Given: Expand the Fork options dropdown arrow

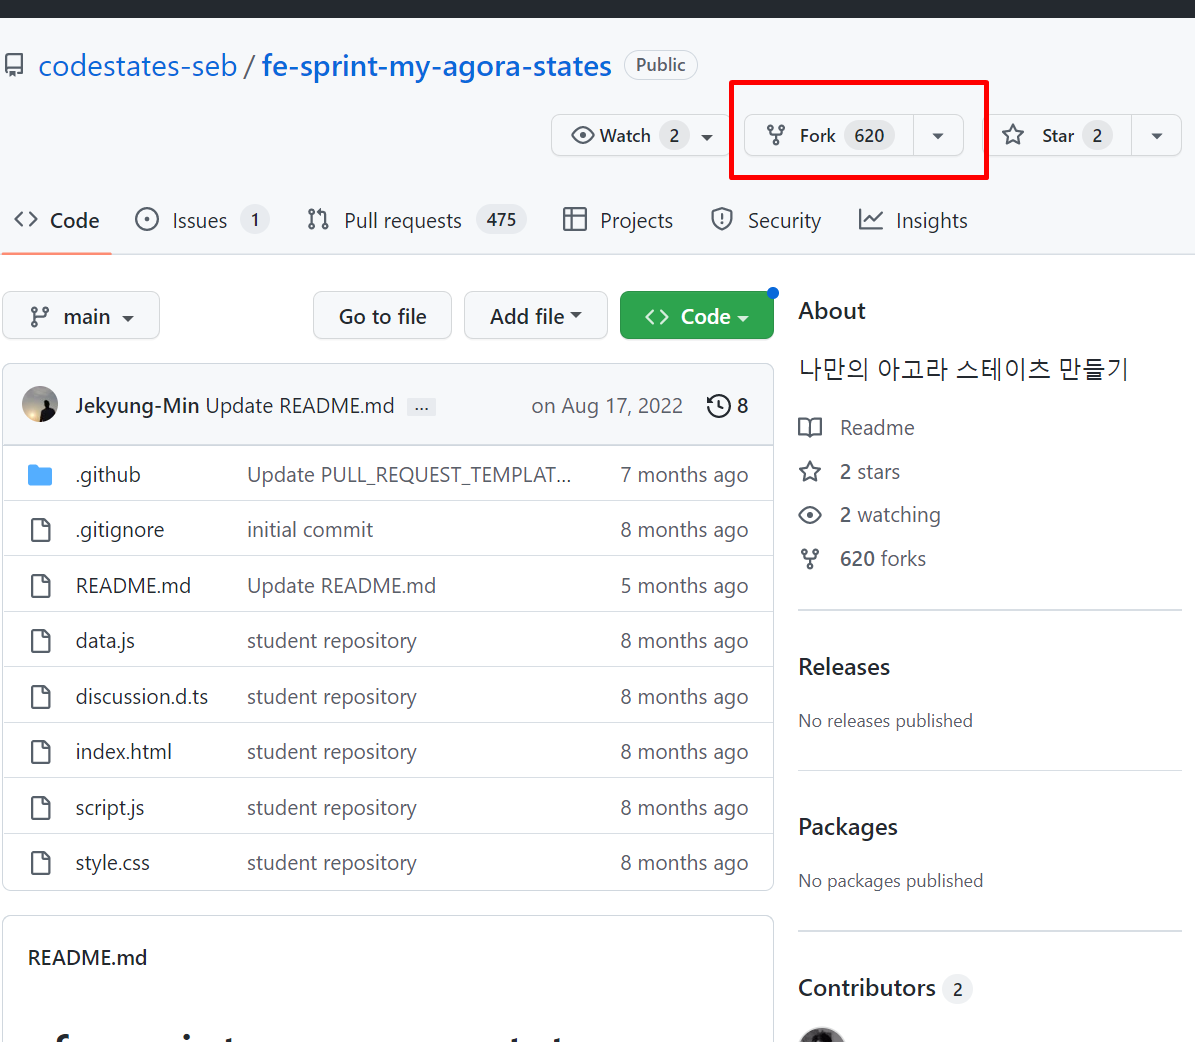Looking at the screenshot, I should tap(938, 136).
